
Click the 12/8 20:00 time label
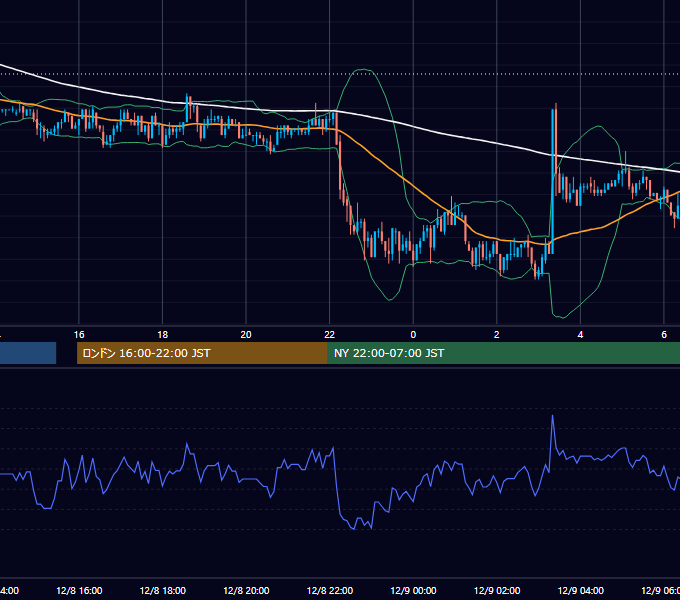point(246,590)
